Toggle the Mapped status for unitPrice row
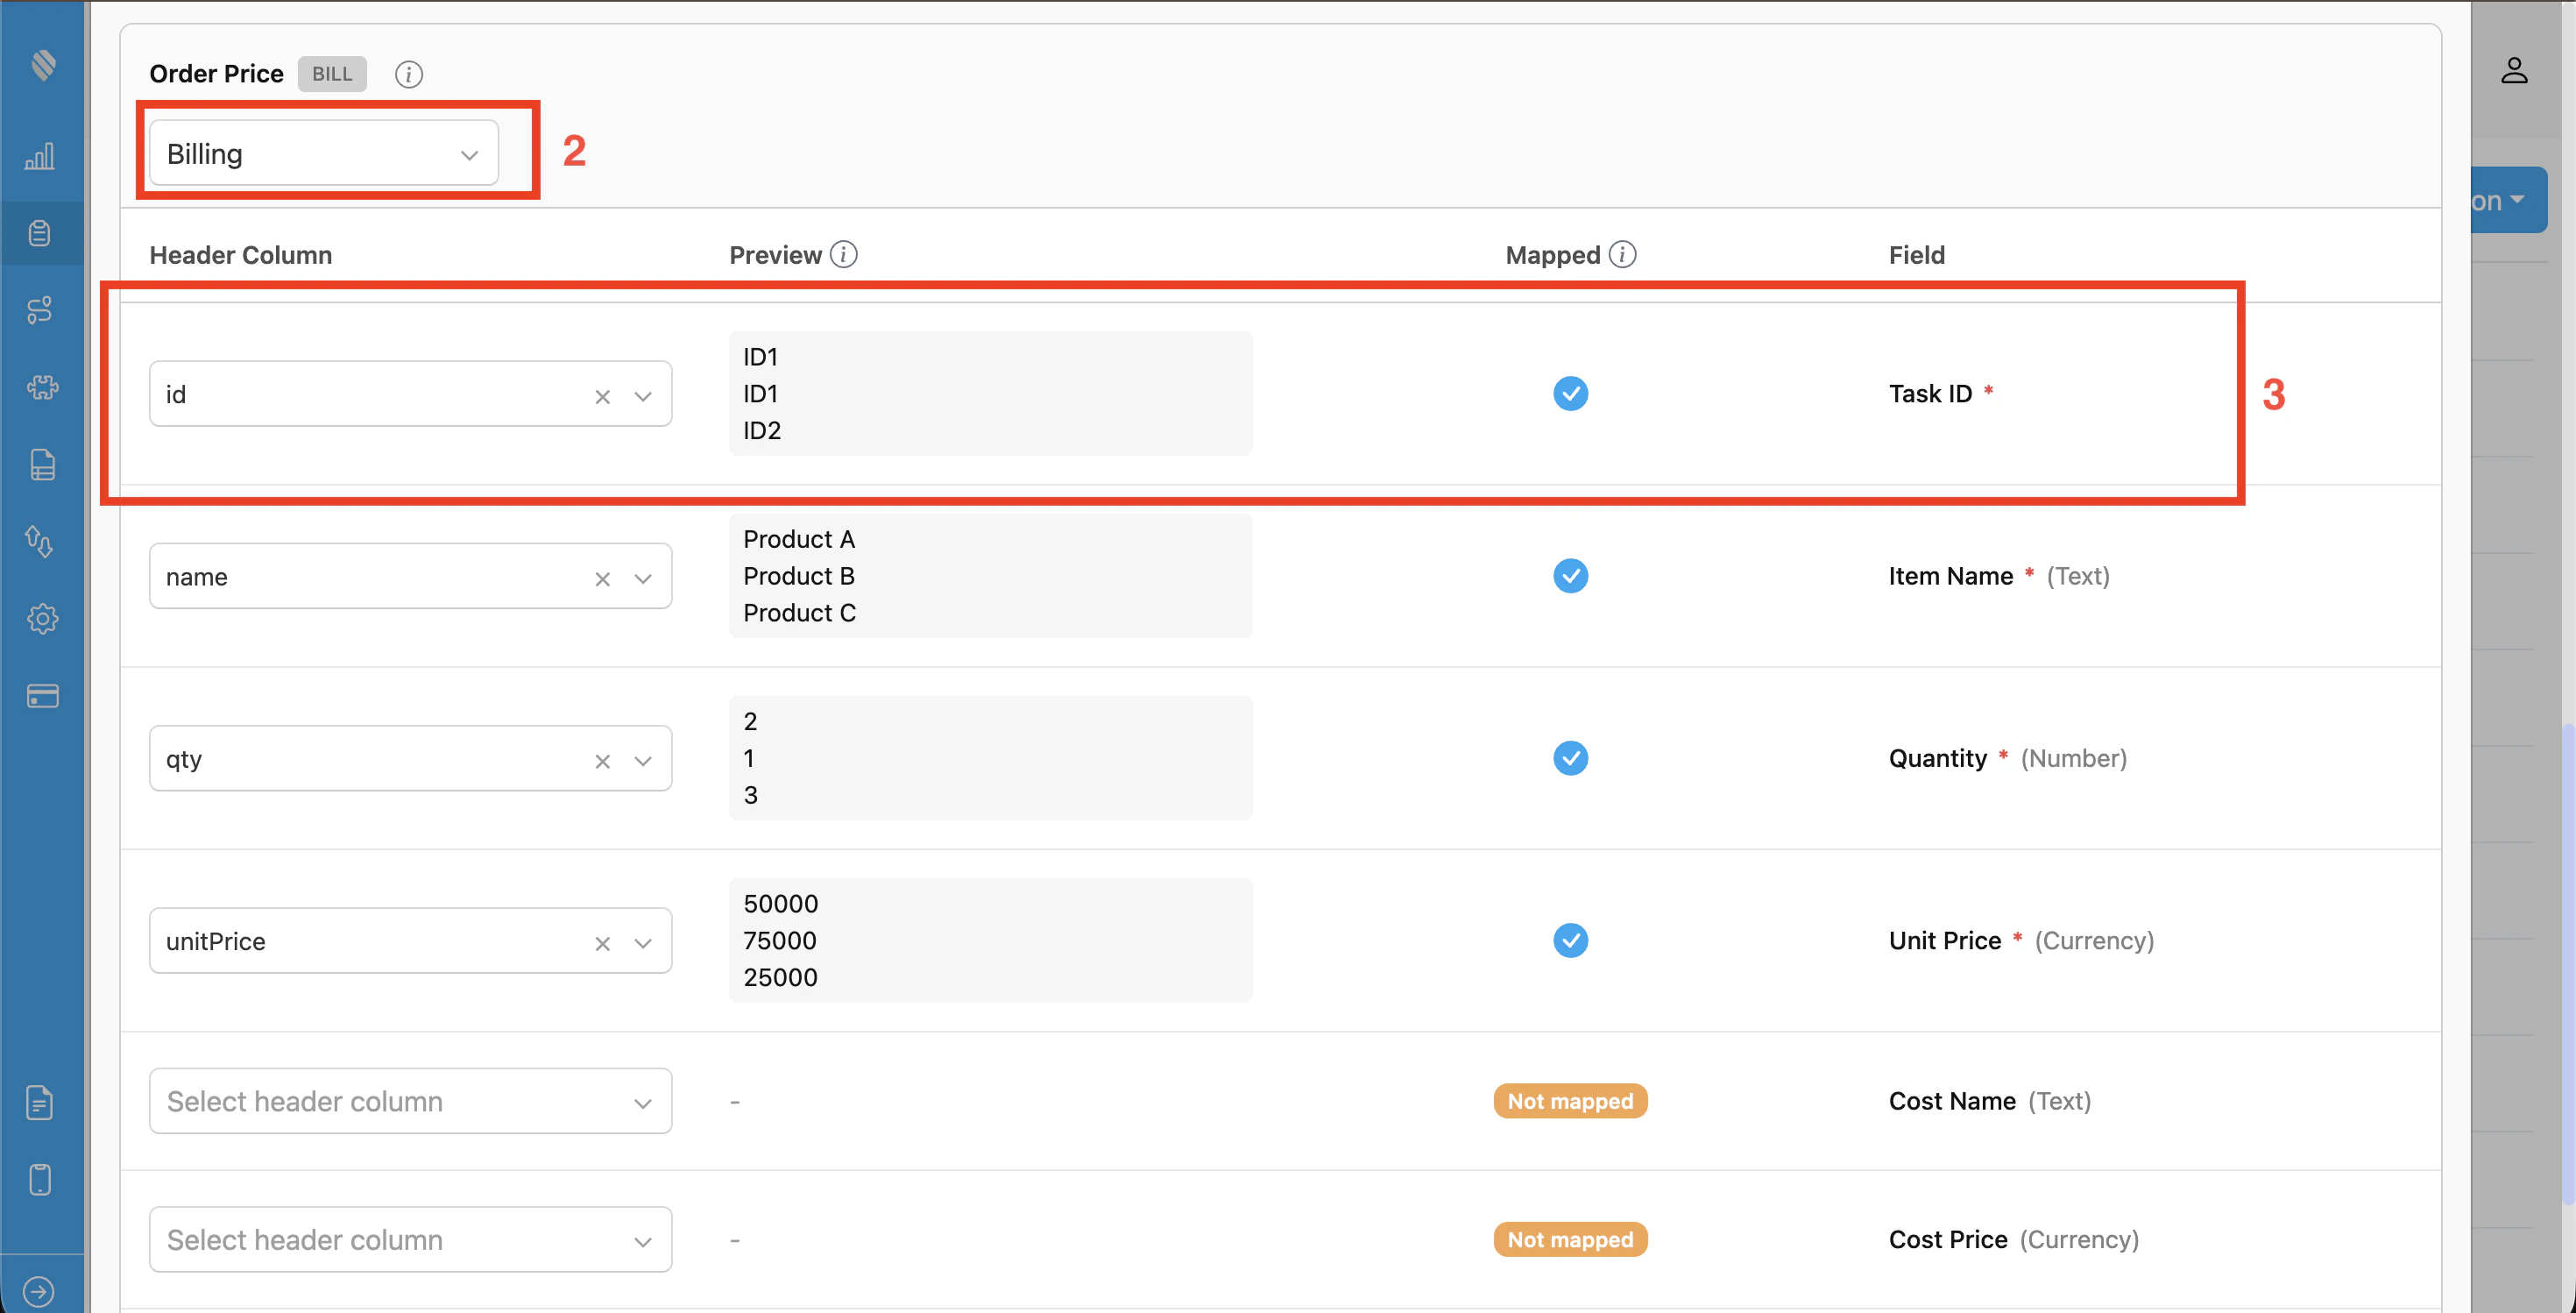This screenshot has width=2576, height=1313. tap(1570, 940)
